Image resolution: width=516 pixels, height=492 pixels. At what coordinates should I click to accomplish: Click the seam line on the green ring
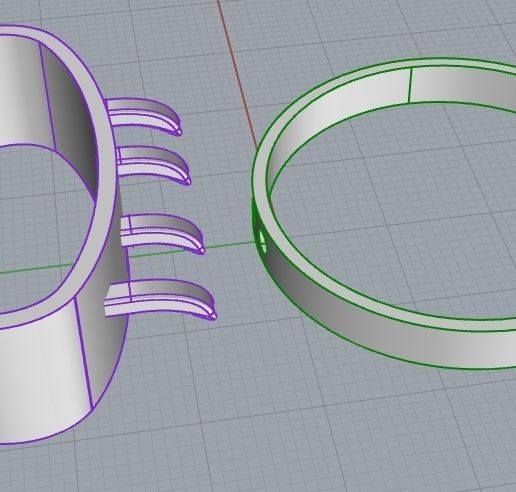[x=410, y=85]
